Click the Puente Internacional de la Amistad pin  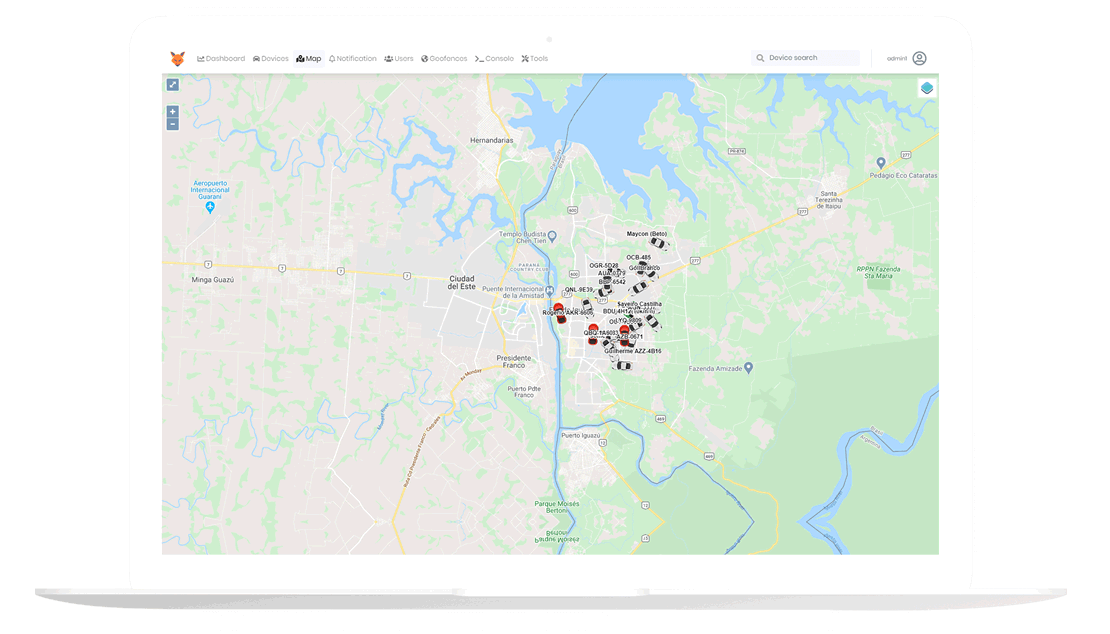(549, 291)
